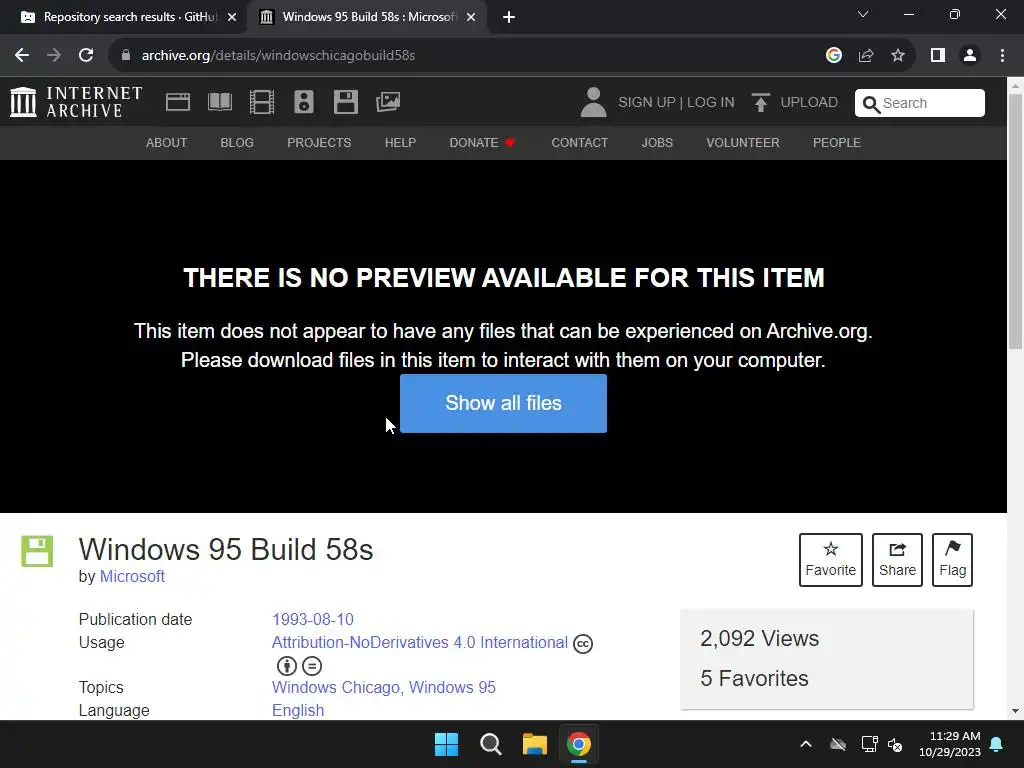Click the SIGN UP link

coord(647,103)
